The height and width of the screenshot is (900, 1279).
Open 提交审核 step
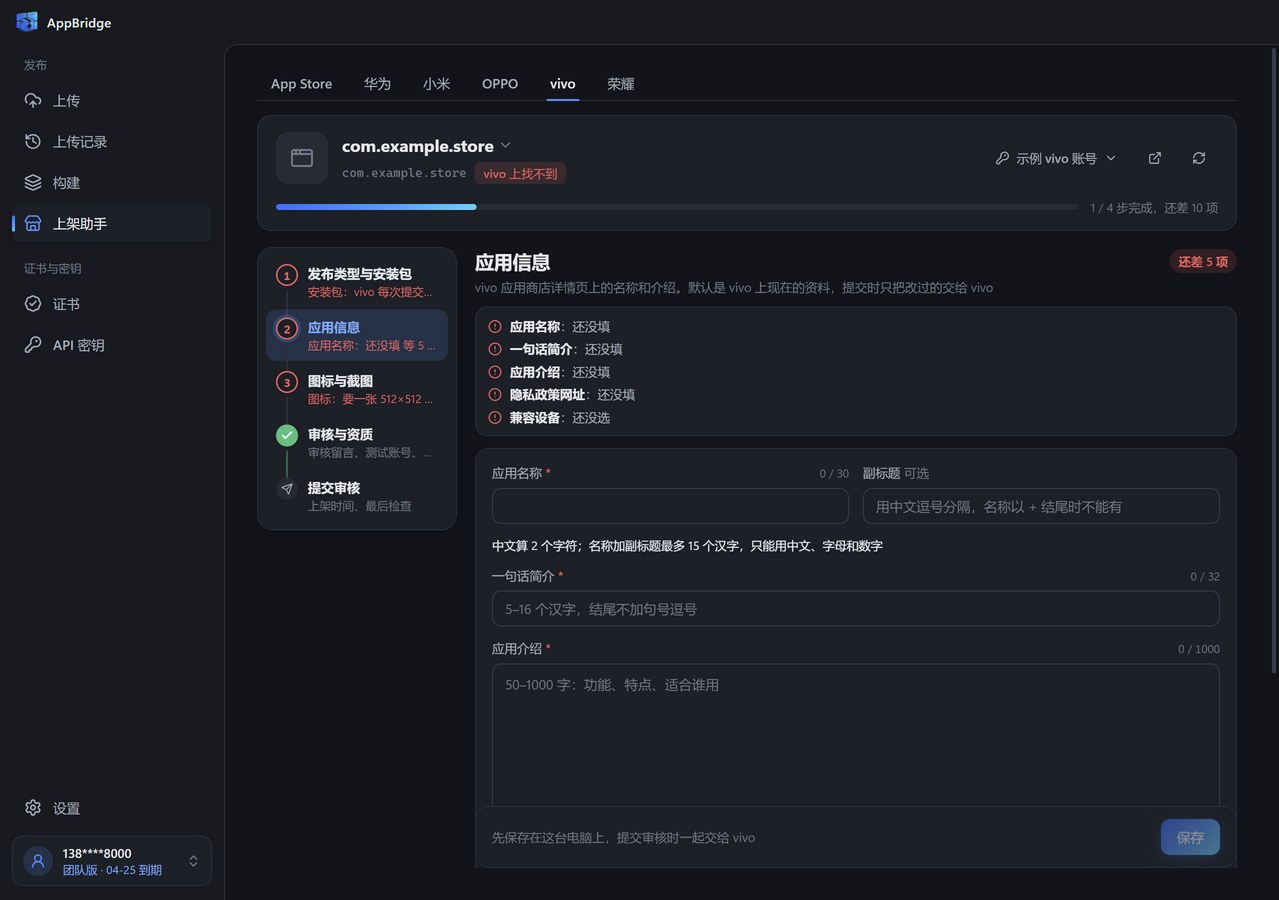tap(357, 496)
